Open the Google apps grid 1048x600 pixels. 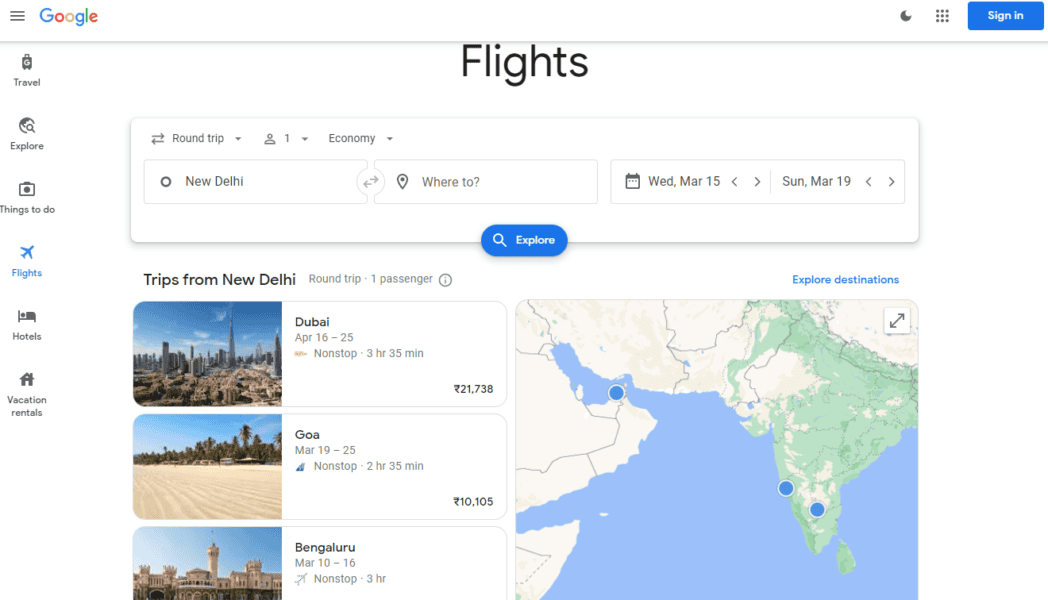[941, 16]
